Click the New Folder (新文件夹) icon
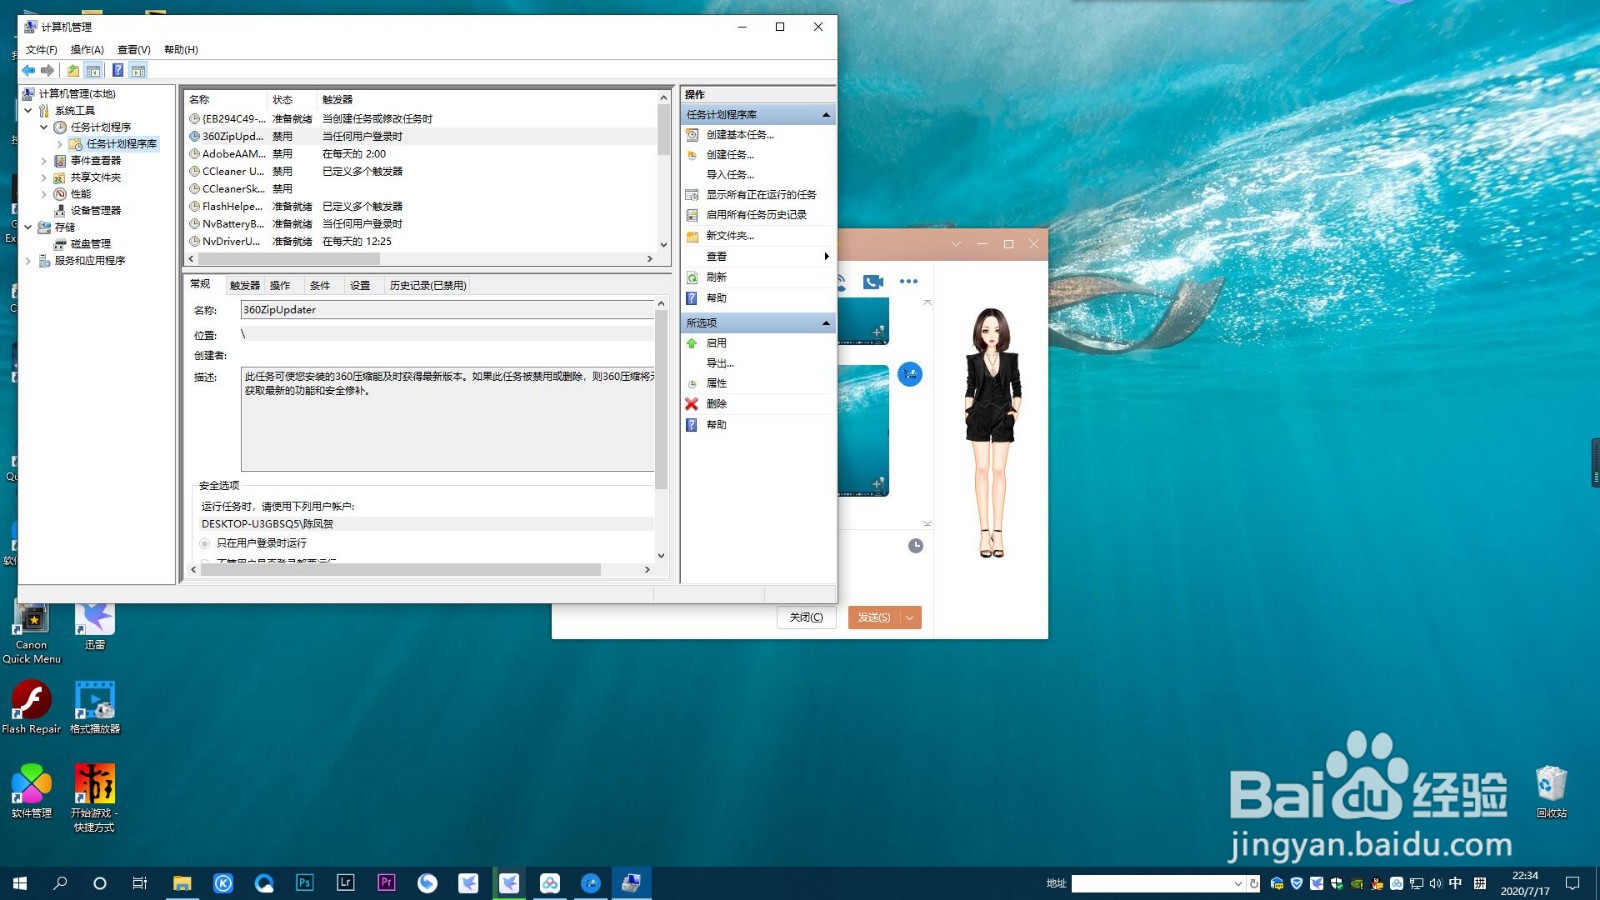1600x900 pixels. click(692, 236)
